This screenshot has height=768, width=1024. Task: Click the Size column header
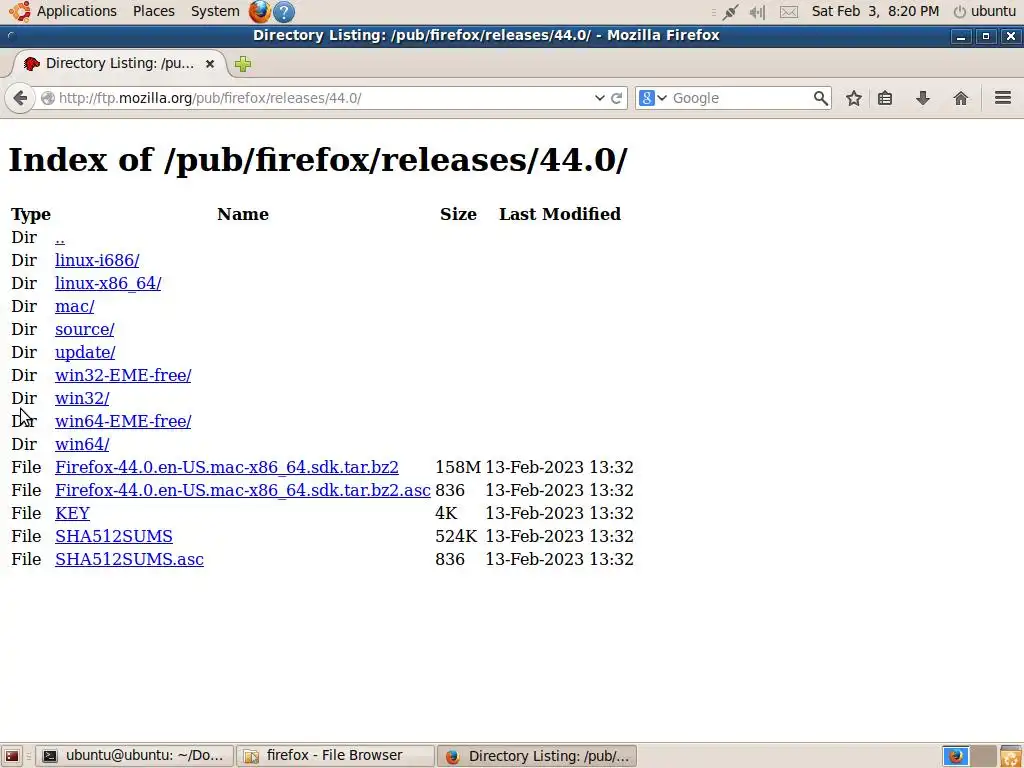click(458, 214)
